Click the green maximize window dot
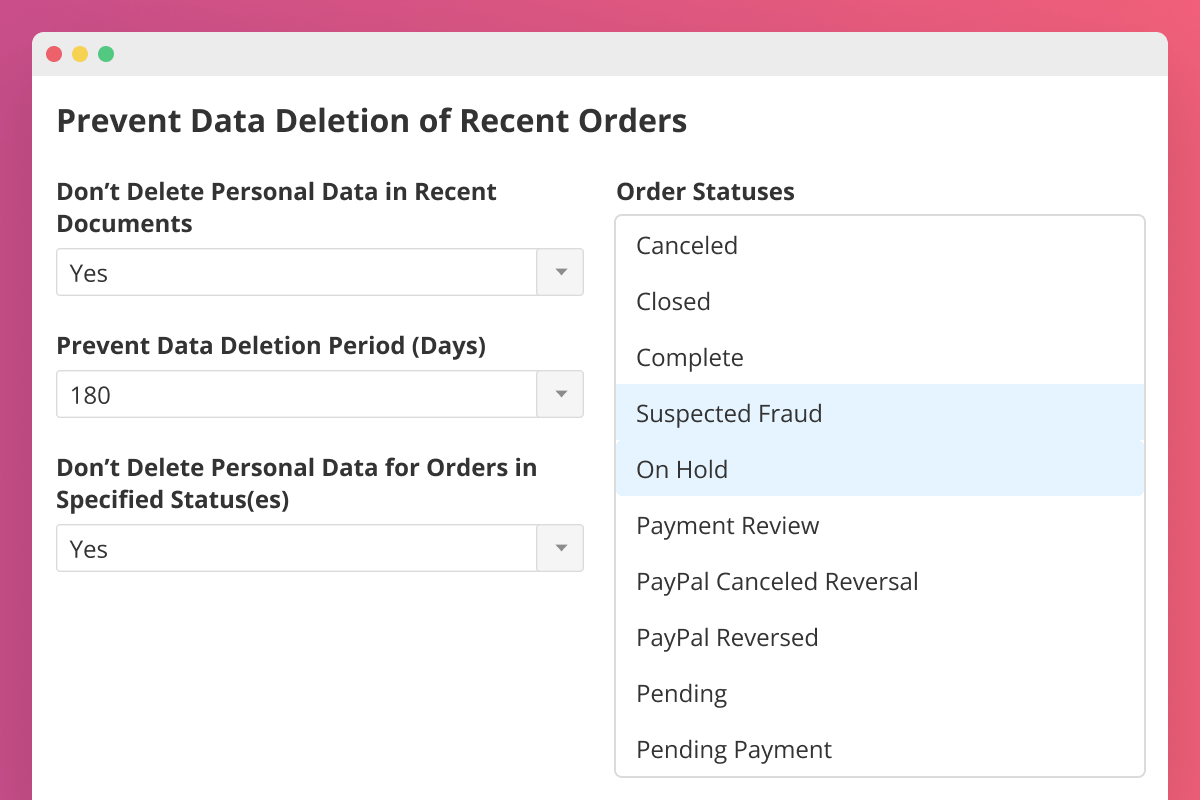Viewport: 1200px width, 800px height. click(x=106, y=54)
